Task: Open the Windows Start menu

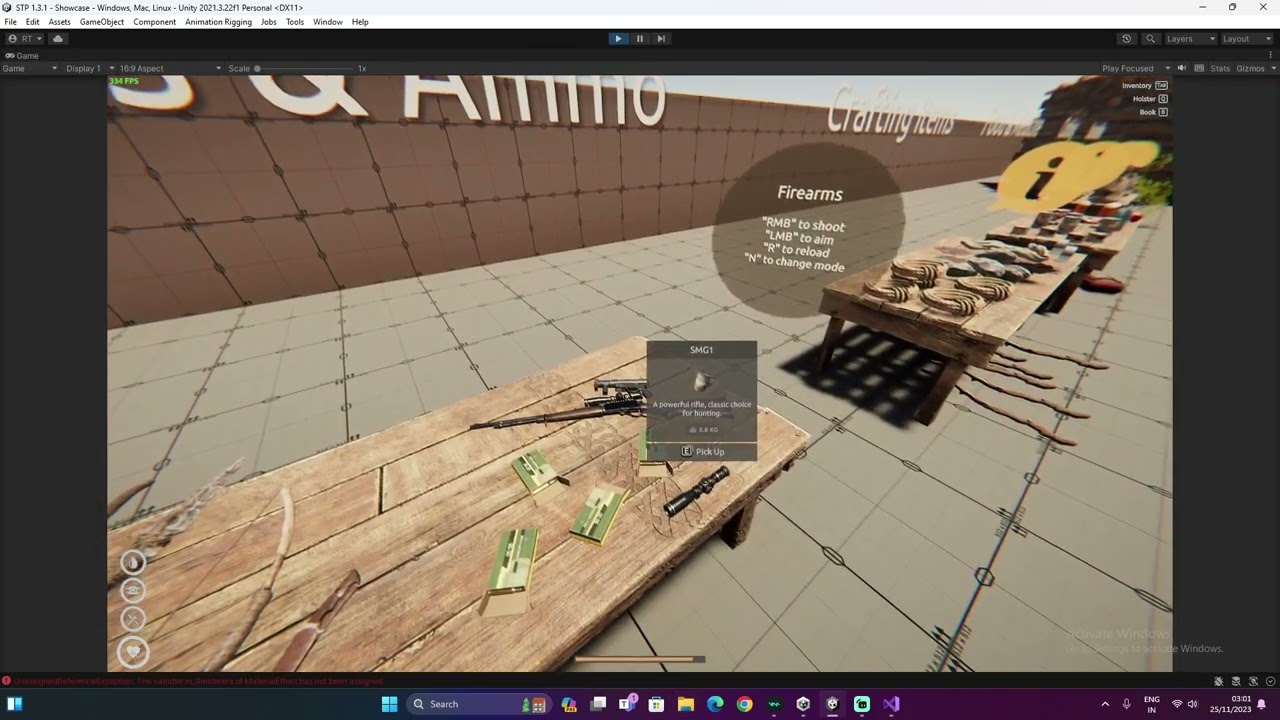Action: (x=389, y=704)
